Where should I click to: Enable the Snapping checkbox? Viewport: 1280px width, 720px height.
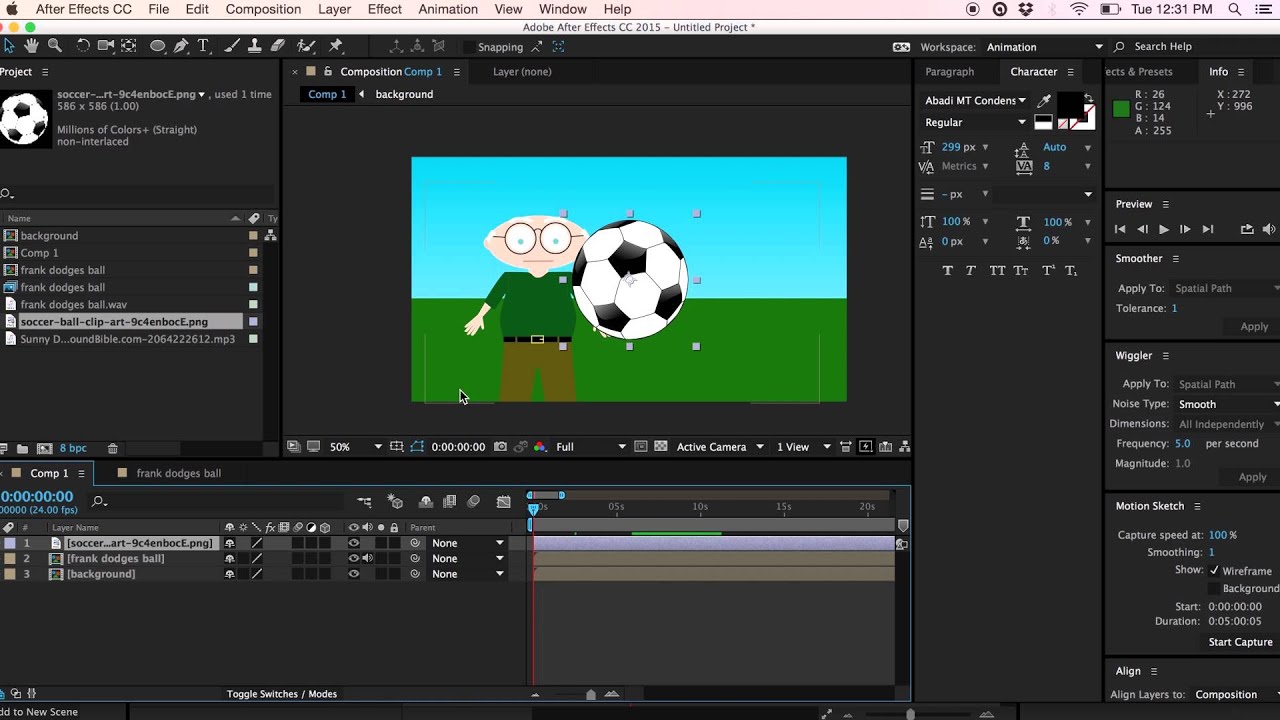(468, 47)
